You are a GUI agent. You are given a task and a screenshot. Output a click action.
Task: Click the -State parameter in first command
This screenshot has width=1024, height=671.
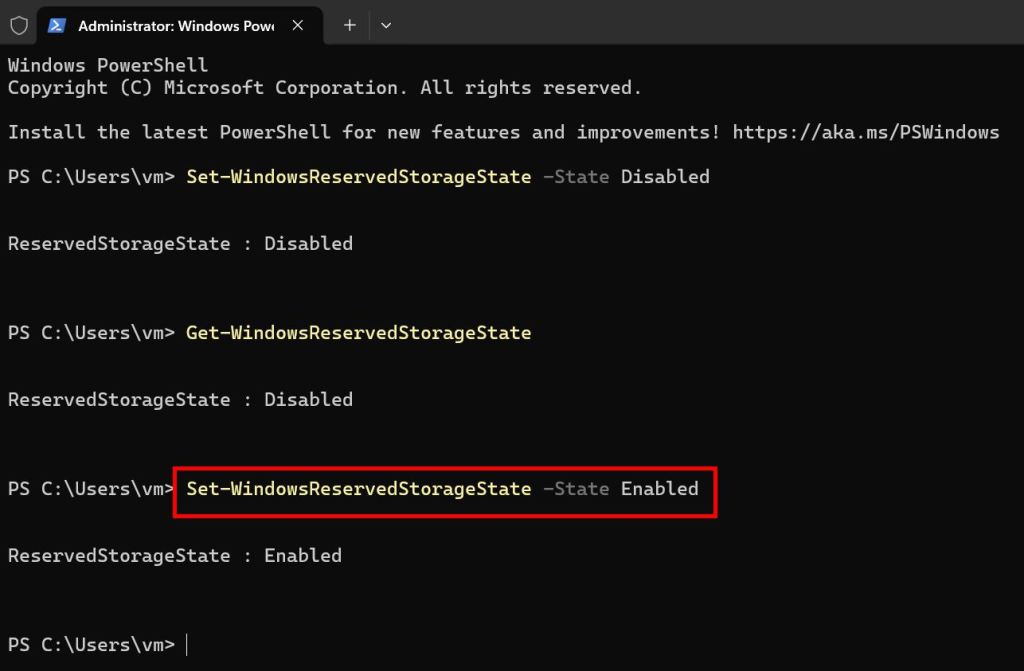pos(576,177)
